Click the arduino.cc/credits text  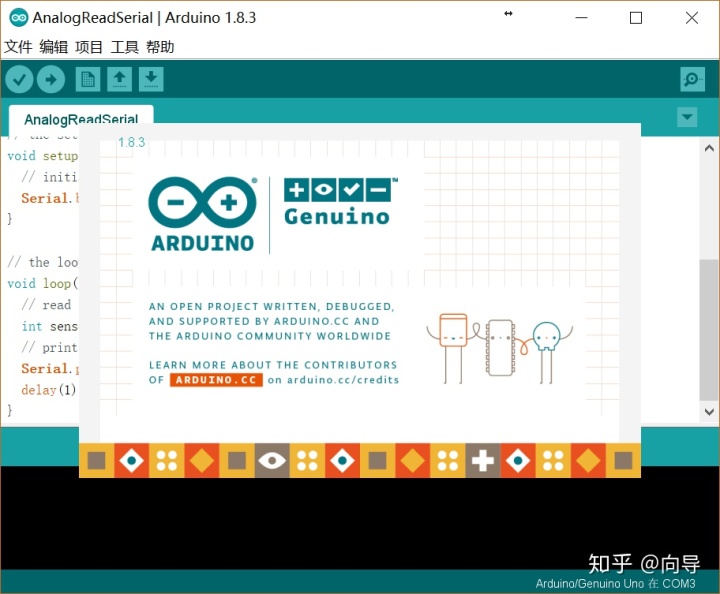343,380
